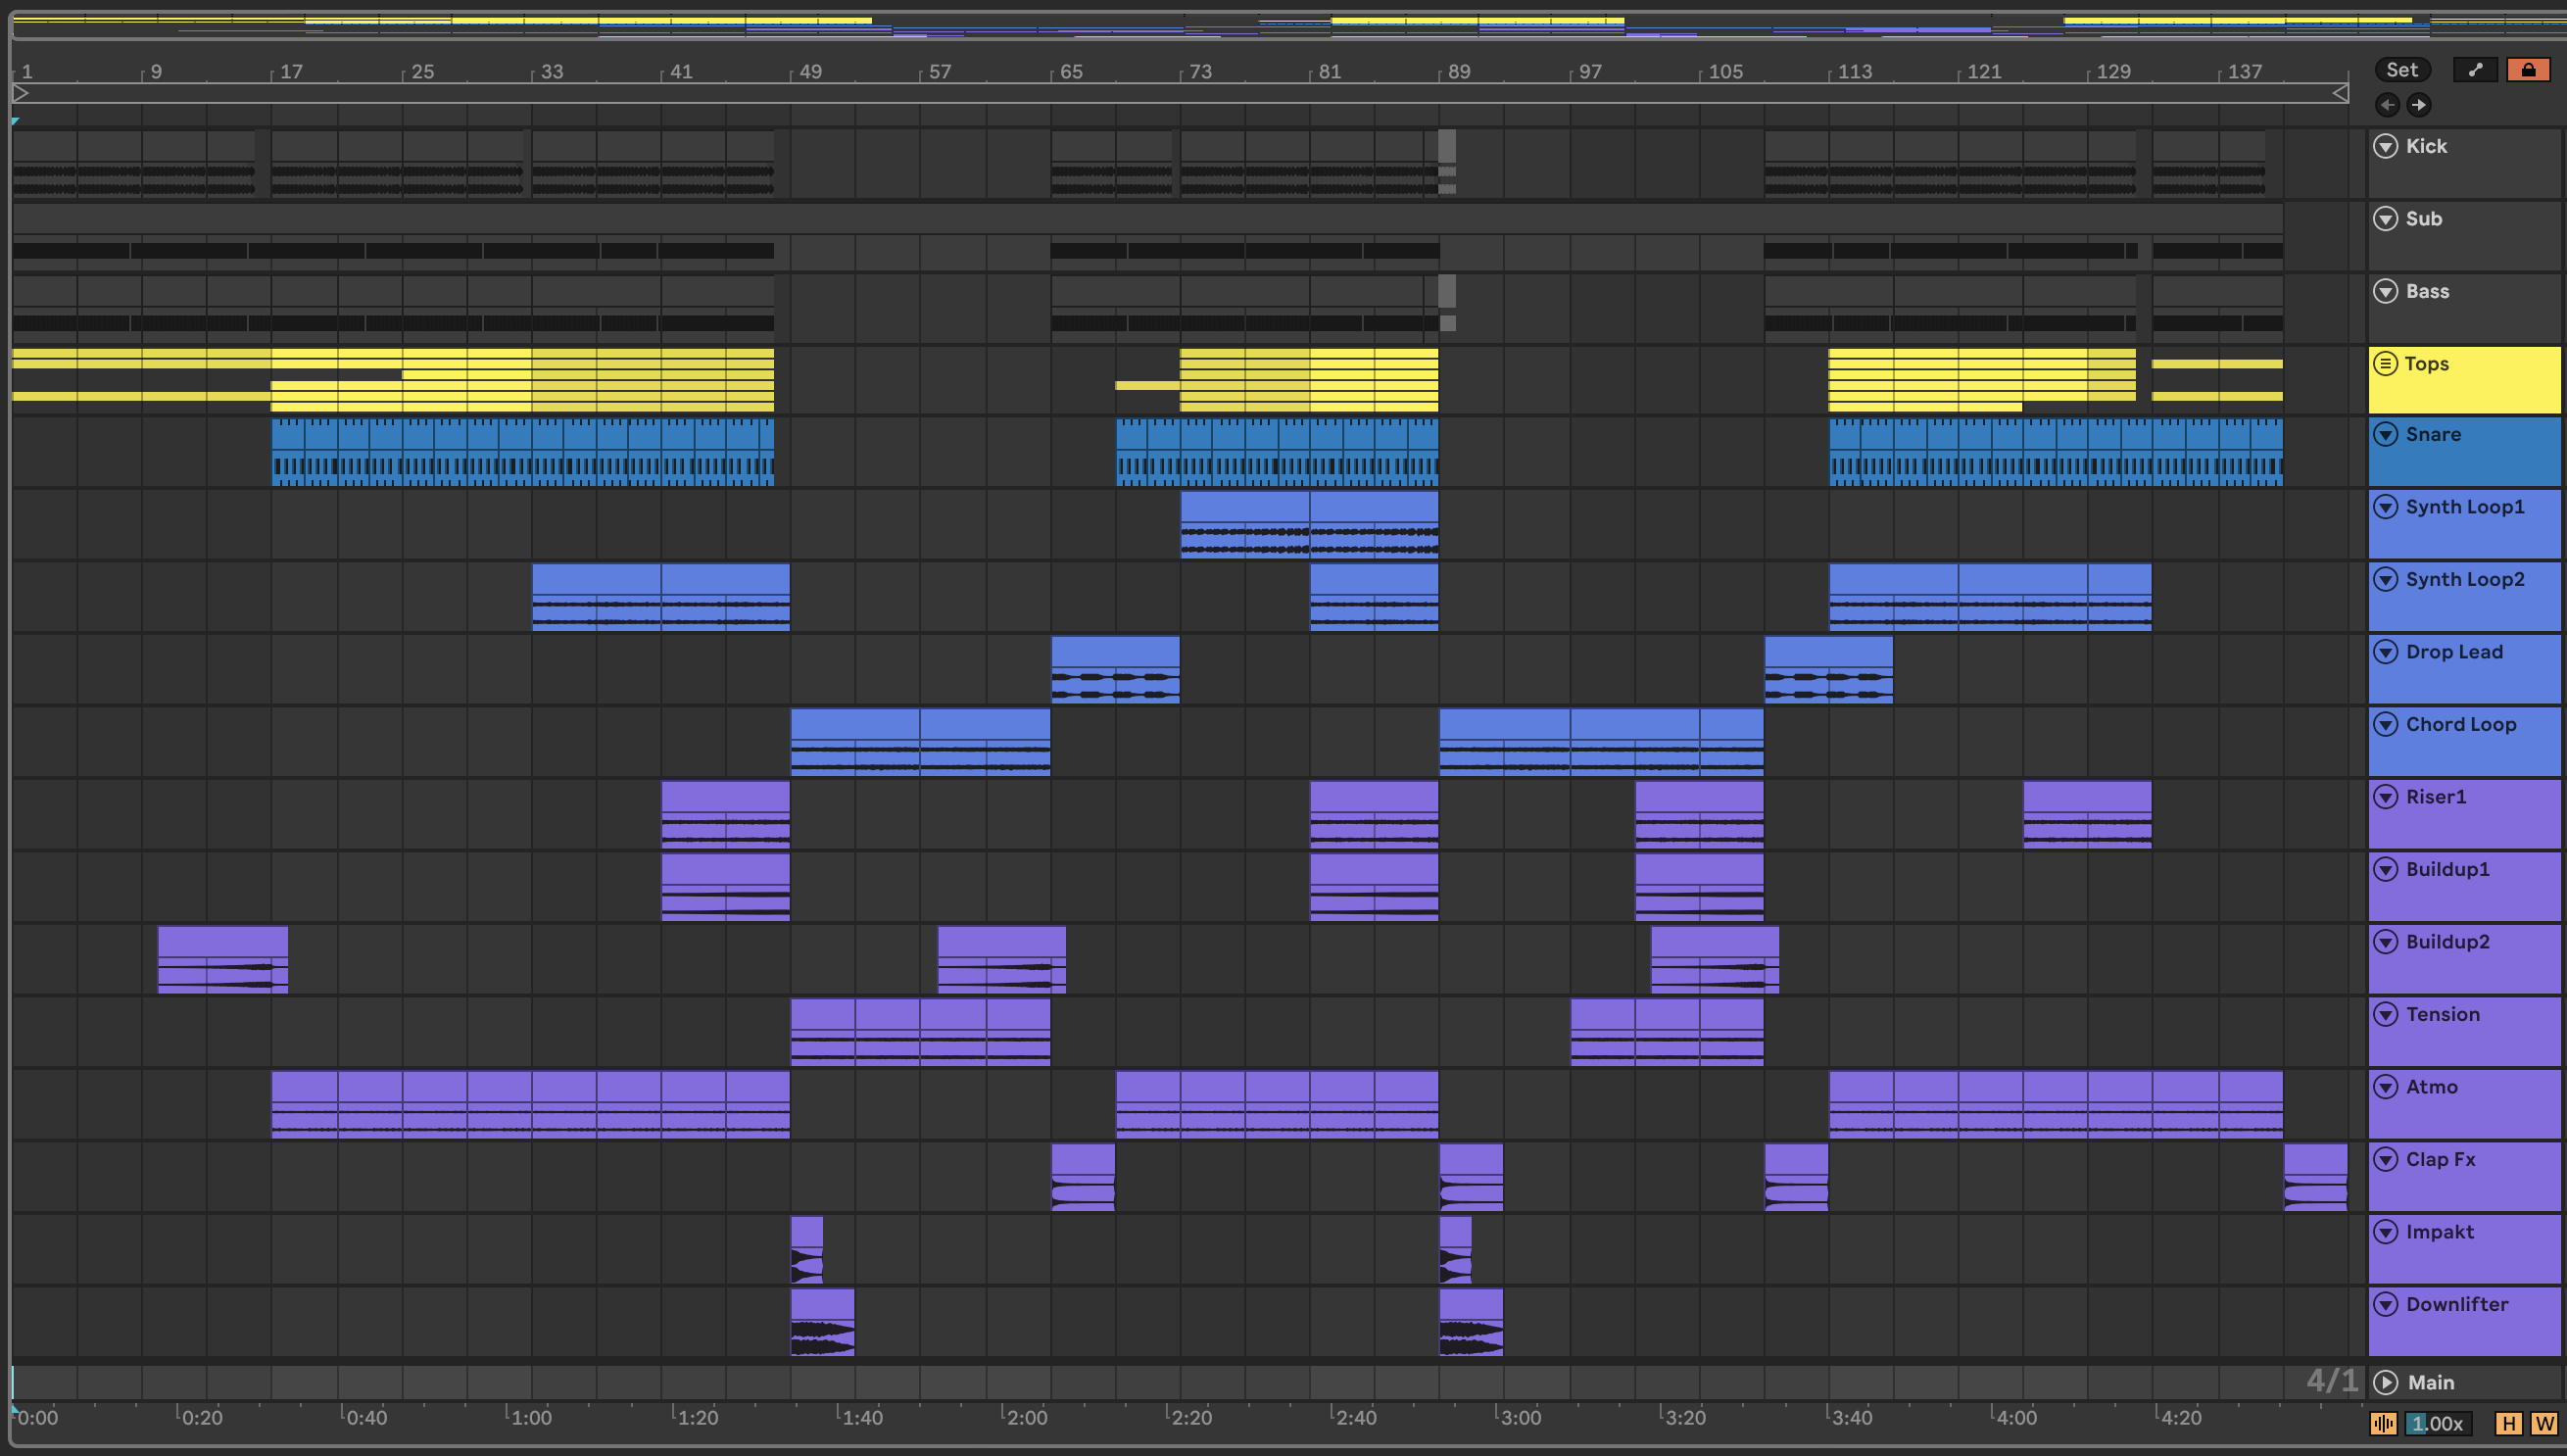Fold the Snare track arrow
The width and height of the screenshot is (2567, 1456).
click(2386, 434)
